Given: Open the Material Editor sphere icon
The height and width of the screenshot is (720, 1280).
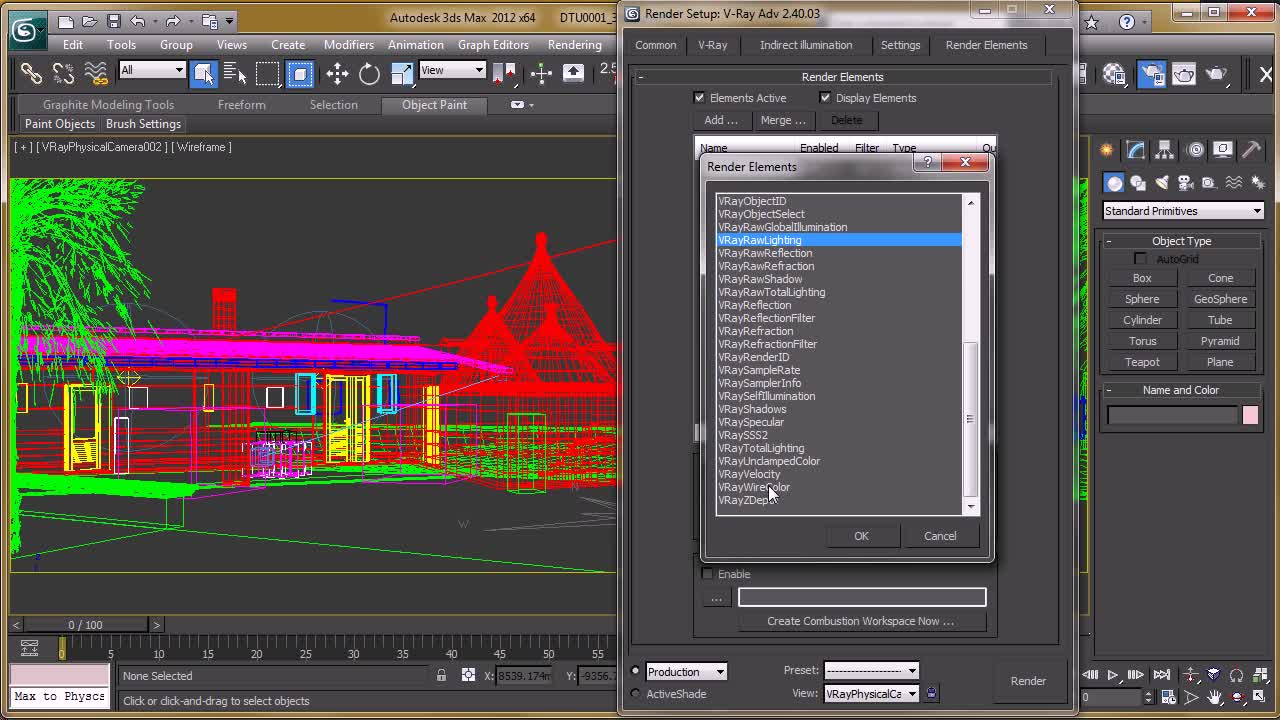Looking at the screenshot, I should click(1114, 74).
